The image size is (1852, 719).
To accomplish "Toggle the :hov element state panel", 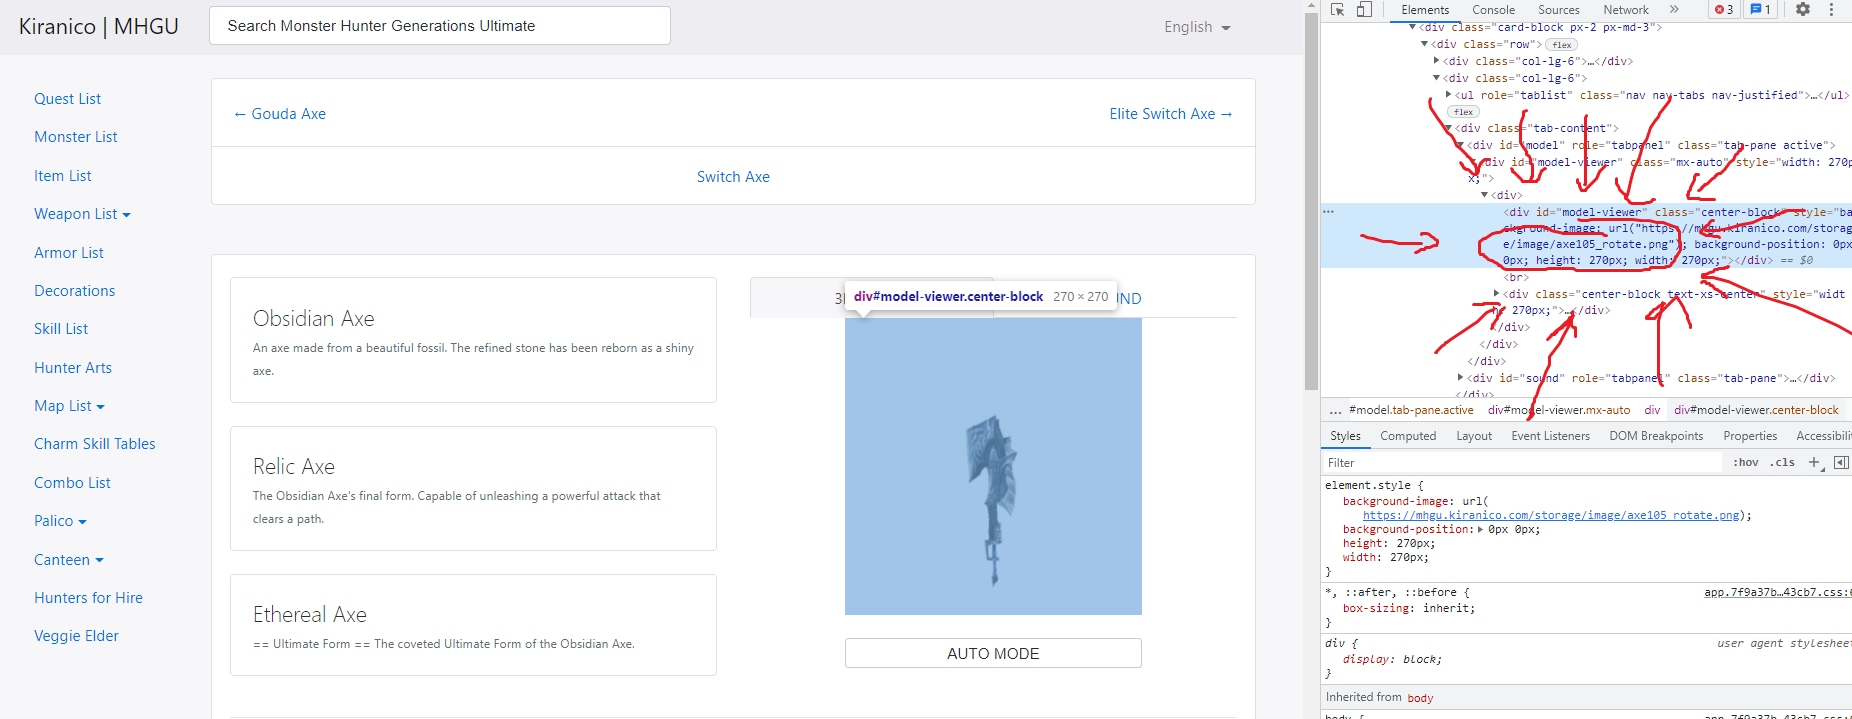I will pyautogui.click(x=1746, y=462).
